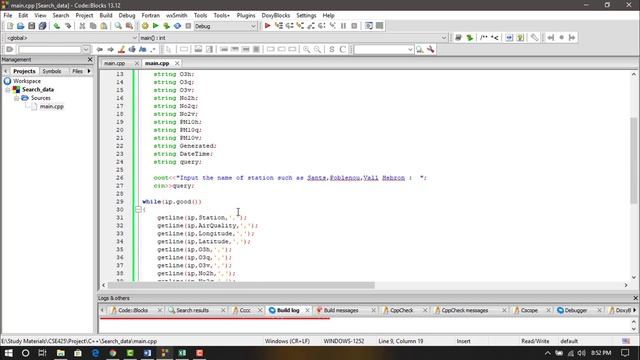Click the Stop debugger icon
This screenshot has width=640, height=360.
pos(354,26)
